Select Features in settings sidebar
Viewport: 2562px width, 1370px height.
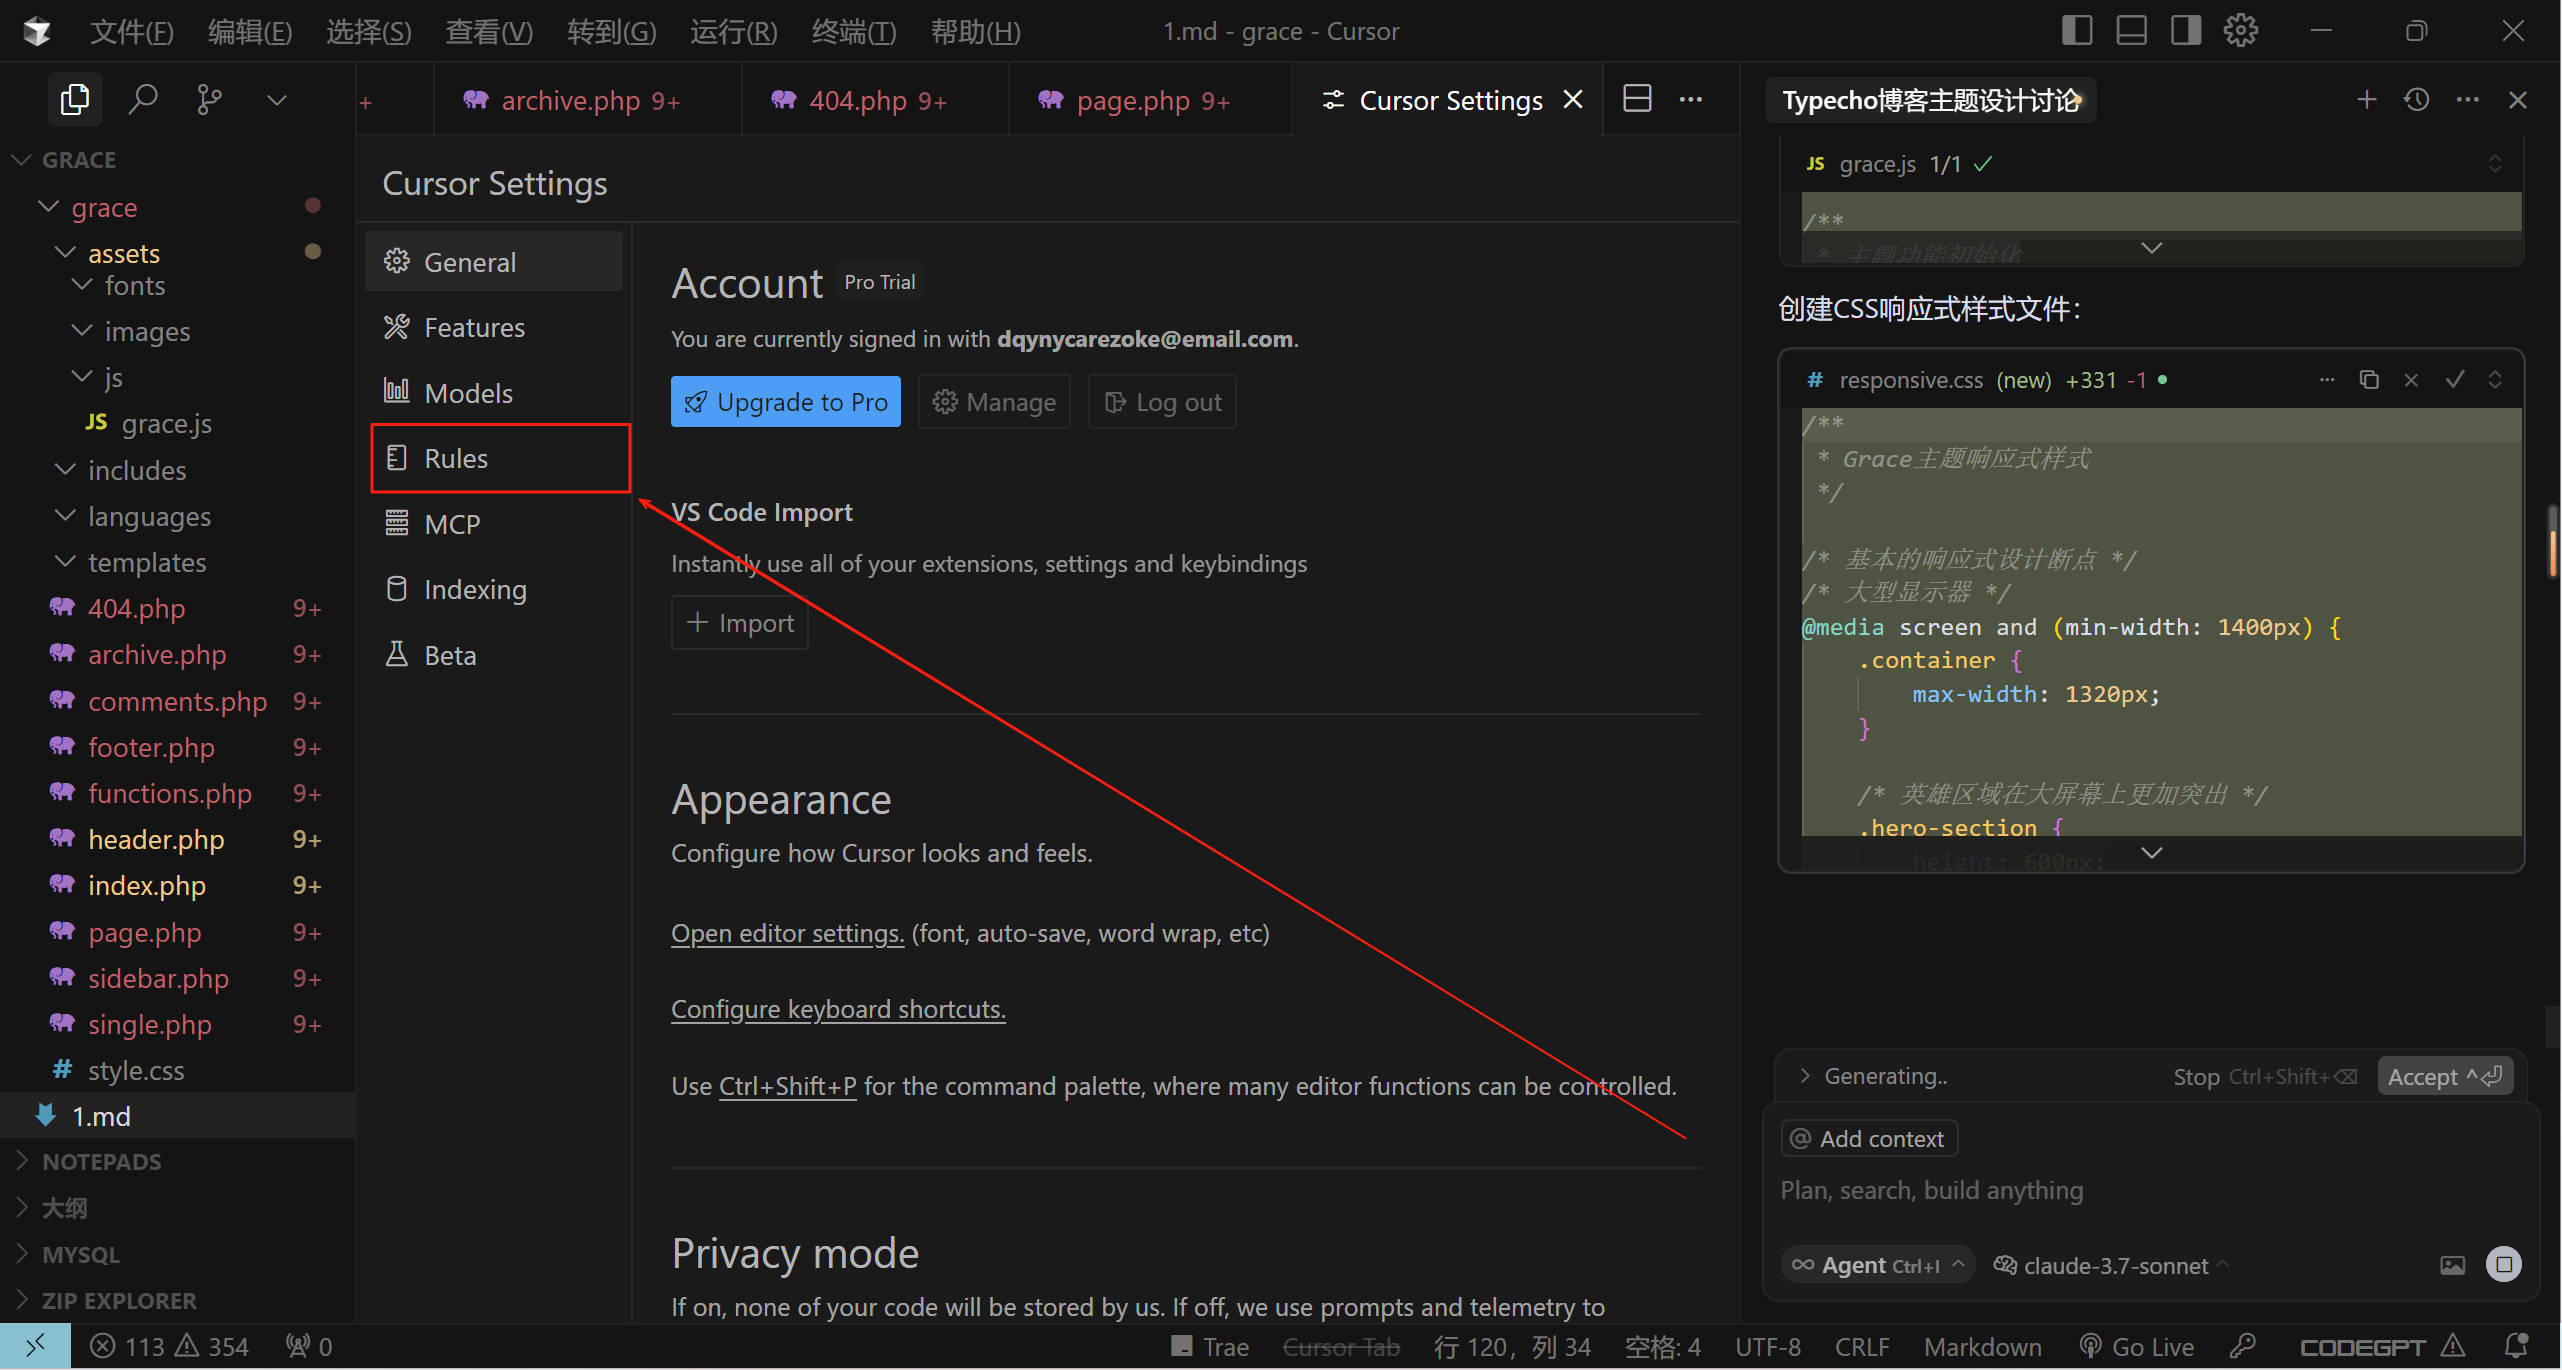click(495, 327)
